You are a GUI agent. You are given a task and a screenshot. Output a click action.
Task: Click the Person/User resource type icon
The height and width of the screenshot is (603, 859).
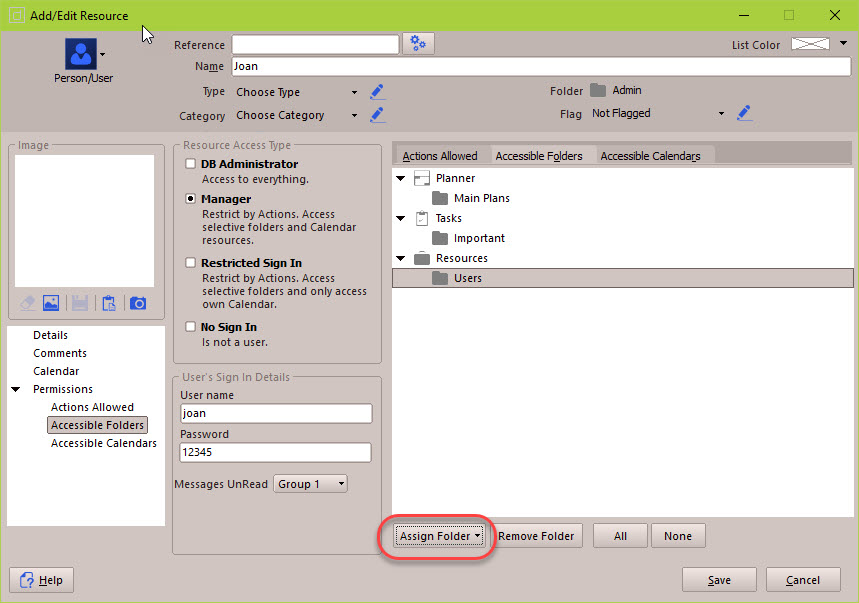pos(81,54)
